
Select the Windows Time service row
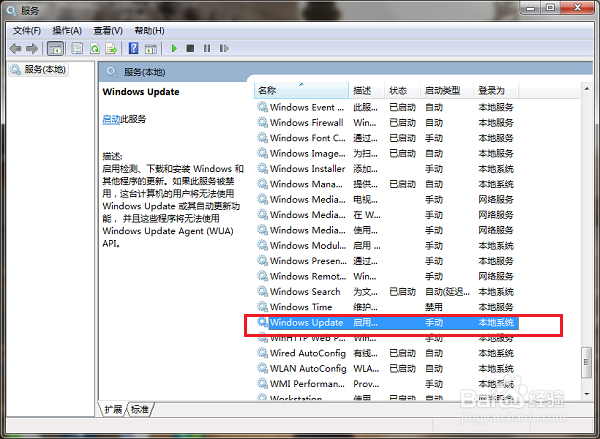(x=387, y=307)
